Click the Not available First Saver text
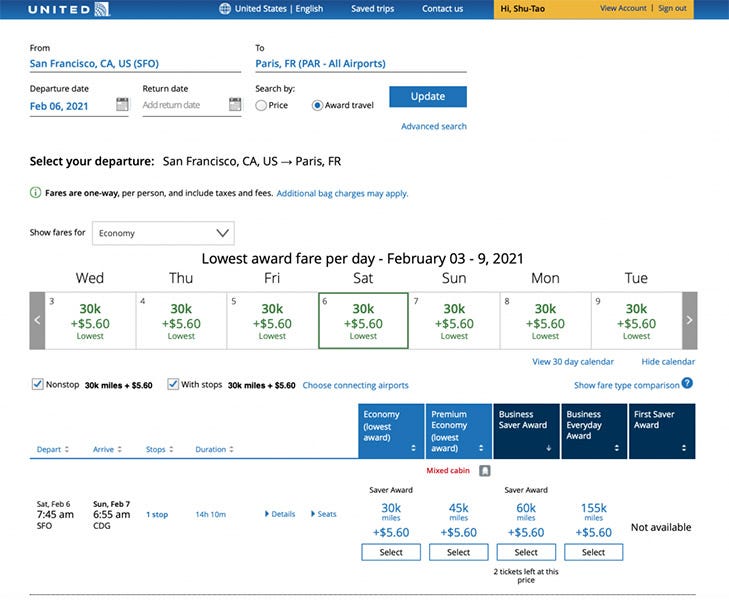Viewport: 729px width, 600px height. (661, 527)
